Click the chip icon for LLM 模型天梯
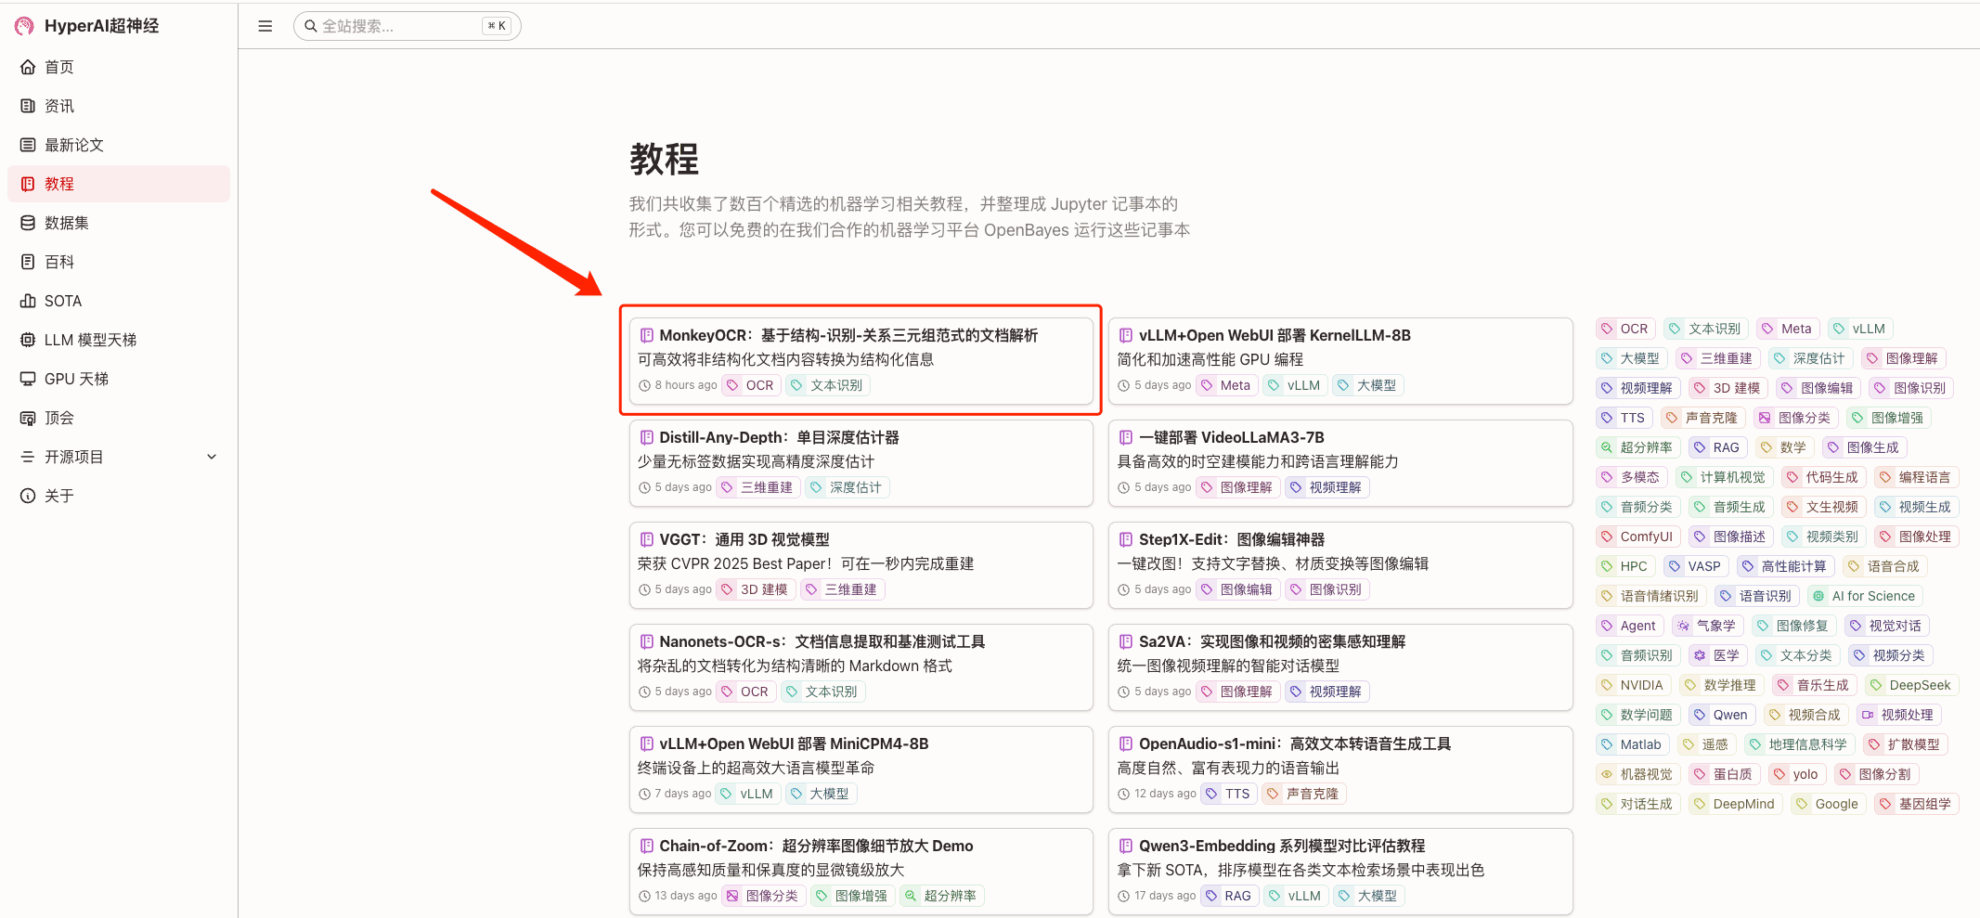 (28, 340)
